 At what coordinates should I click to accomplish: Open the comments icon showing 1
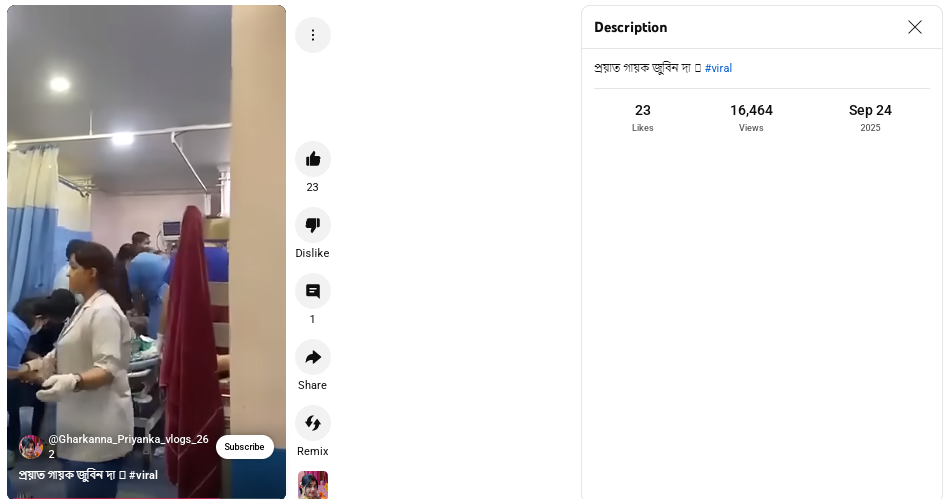(x=313, y=291)
